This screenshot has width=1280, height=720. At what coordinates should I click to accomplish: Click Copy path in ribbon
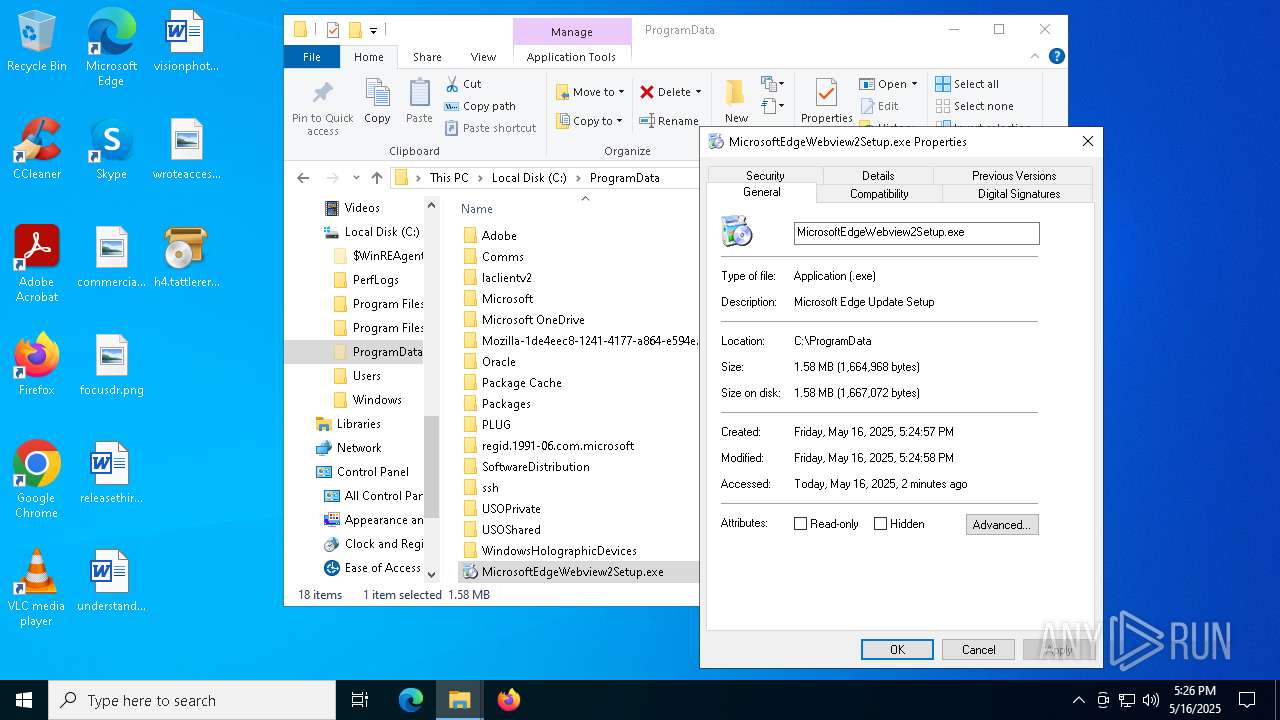click(x=480, y=106)
